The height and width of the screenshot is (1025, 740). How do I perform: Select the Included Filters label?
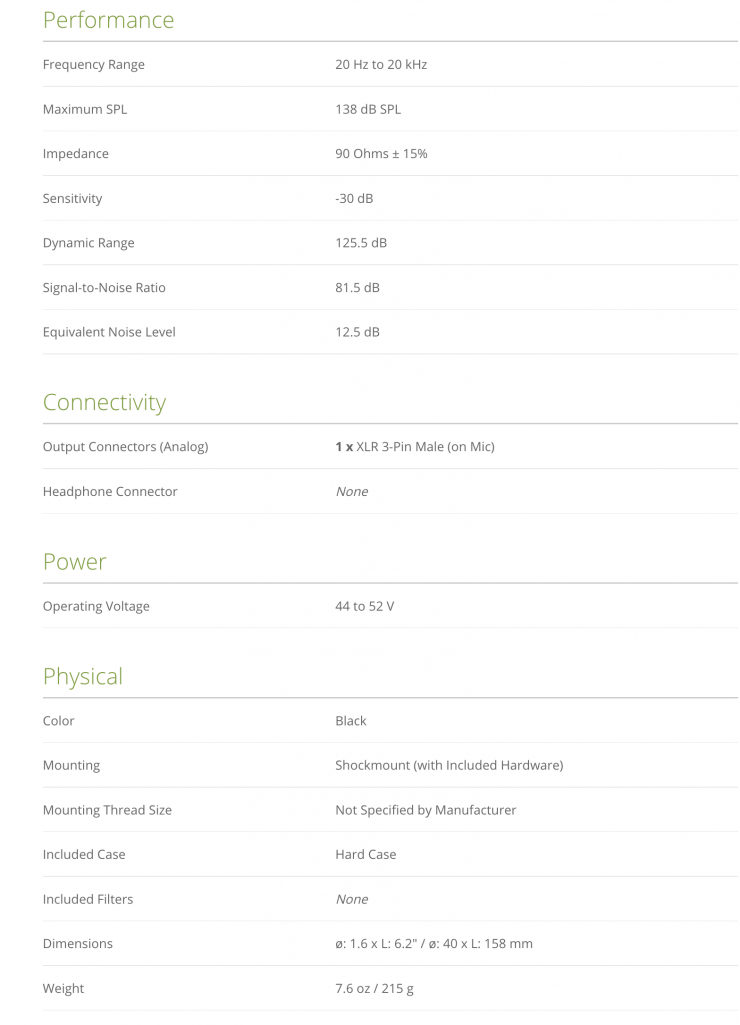click(87, 900)
